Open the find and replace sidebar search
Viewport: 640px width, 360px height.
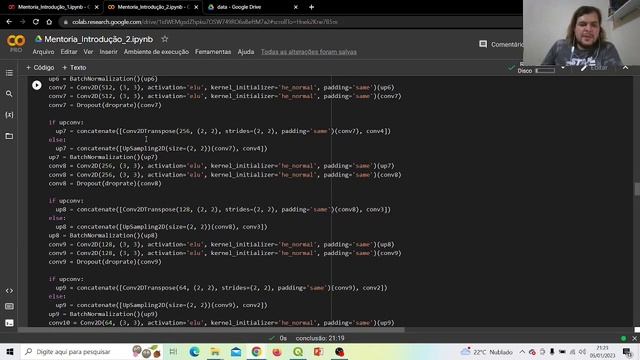[9, 94]
